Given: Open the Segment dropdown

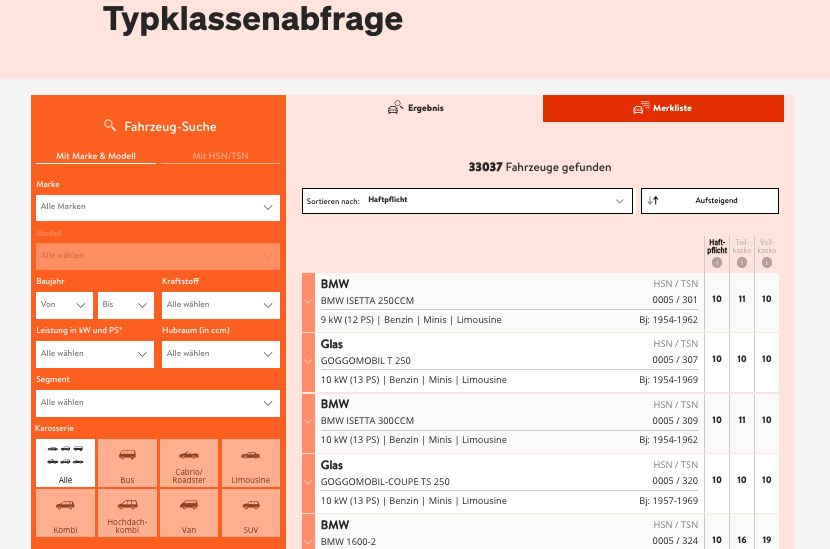Looking at the screenshot, I should (x=158, y=403).
